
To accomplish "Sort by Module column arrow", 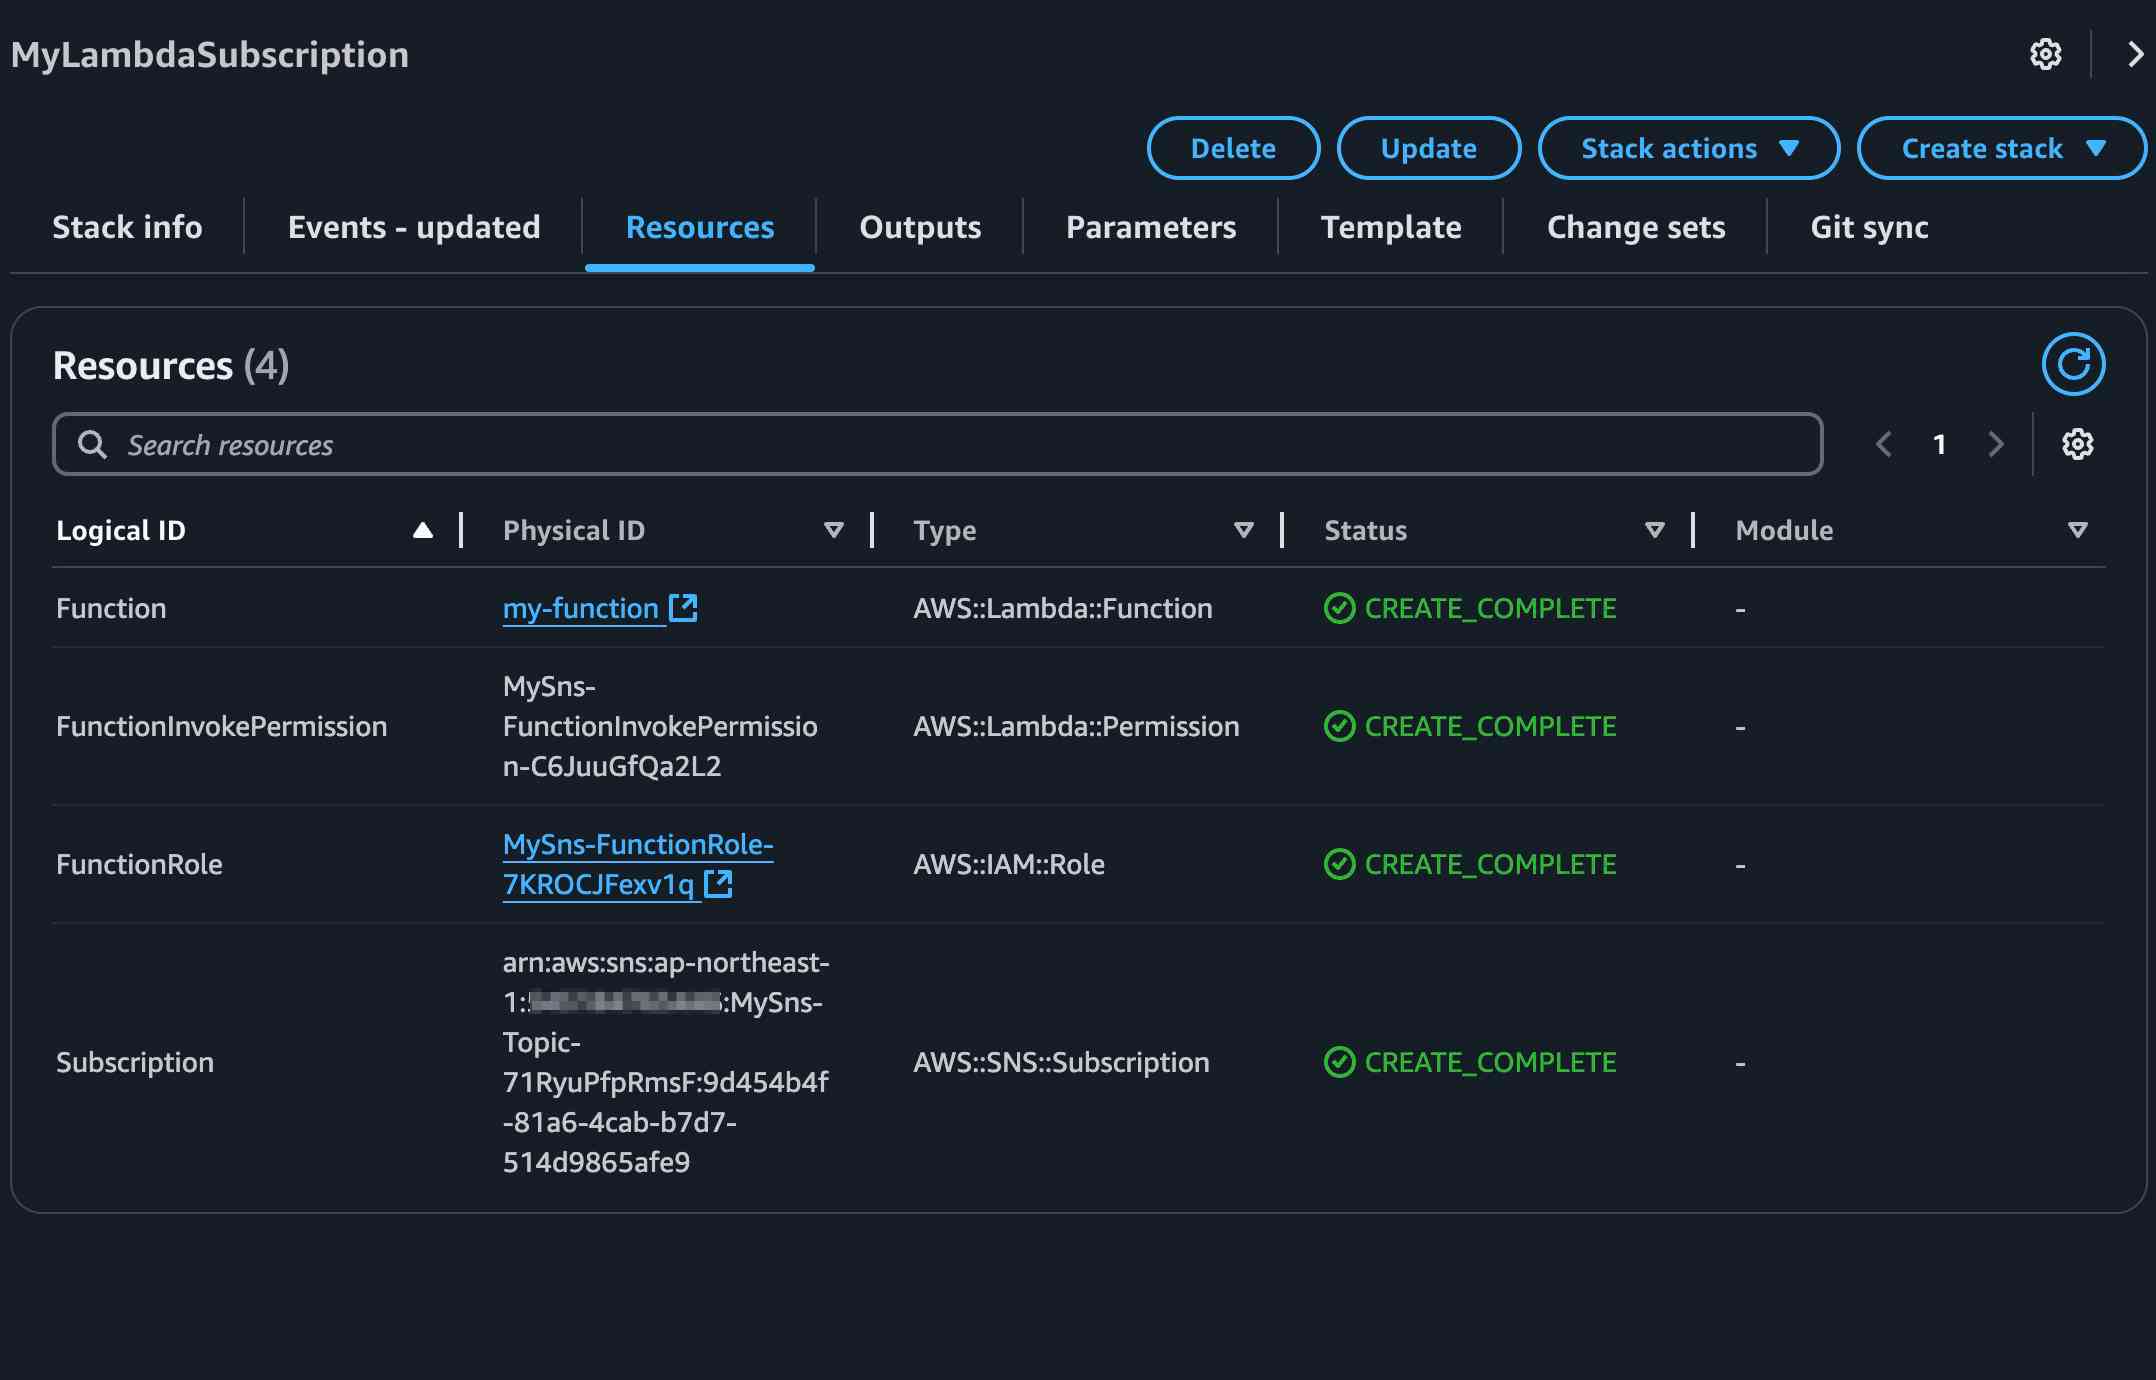I will pyautogui.click(x=2077, y=530).
